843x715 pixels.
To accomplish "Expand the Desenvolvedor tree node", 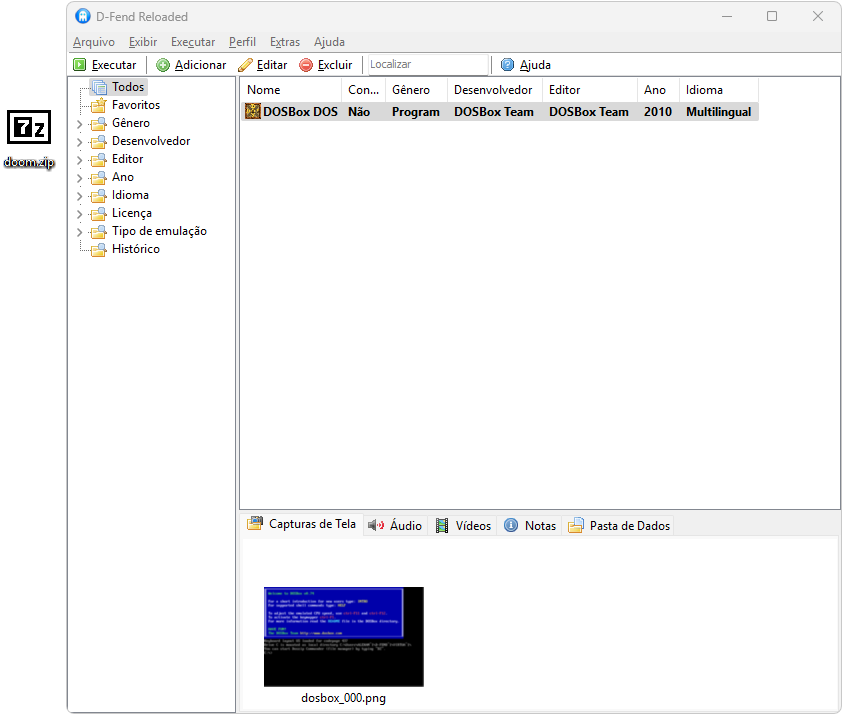I will (80, 142).
